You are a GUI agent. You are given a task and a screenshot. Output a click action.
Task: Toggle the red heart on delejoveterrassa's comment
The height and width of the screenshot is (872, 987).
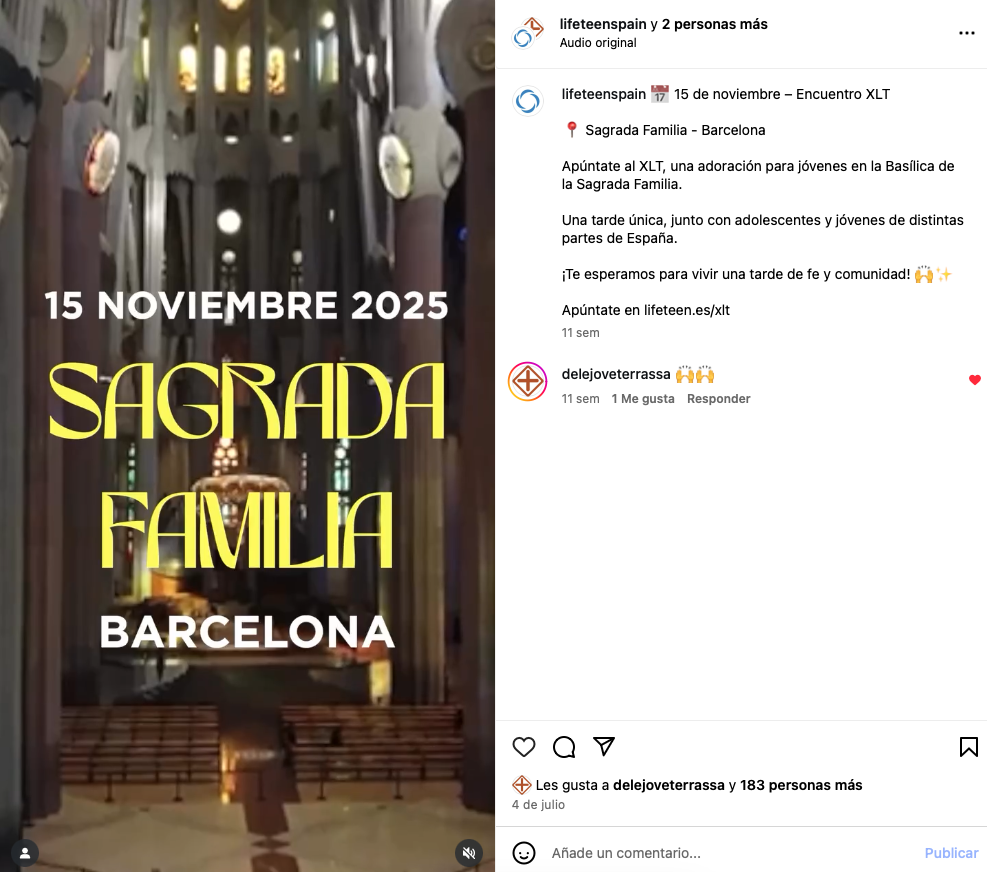[x=974, y=380]
